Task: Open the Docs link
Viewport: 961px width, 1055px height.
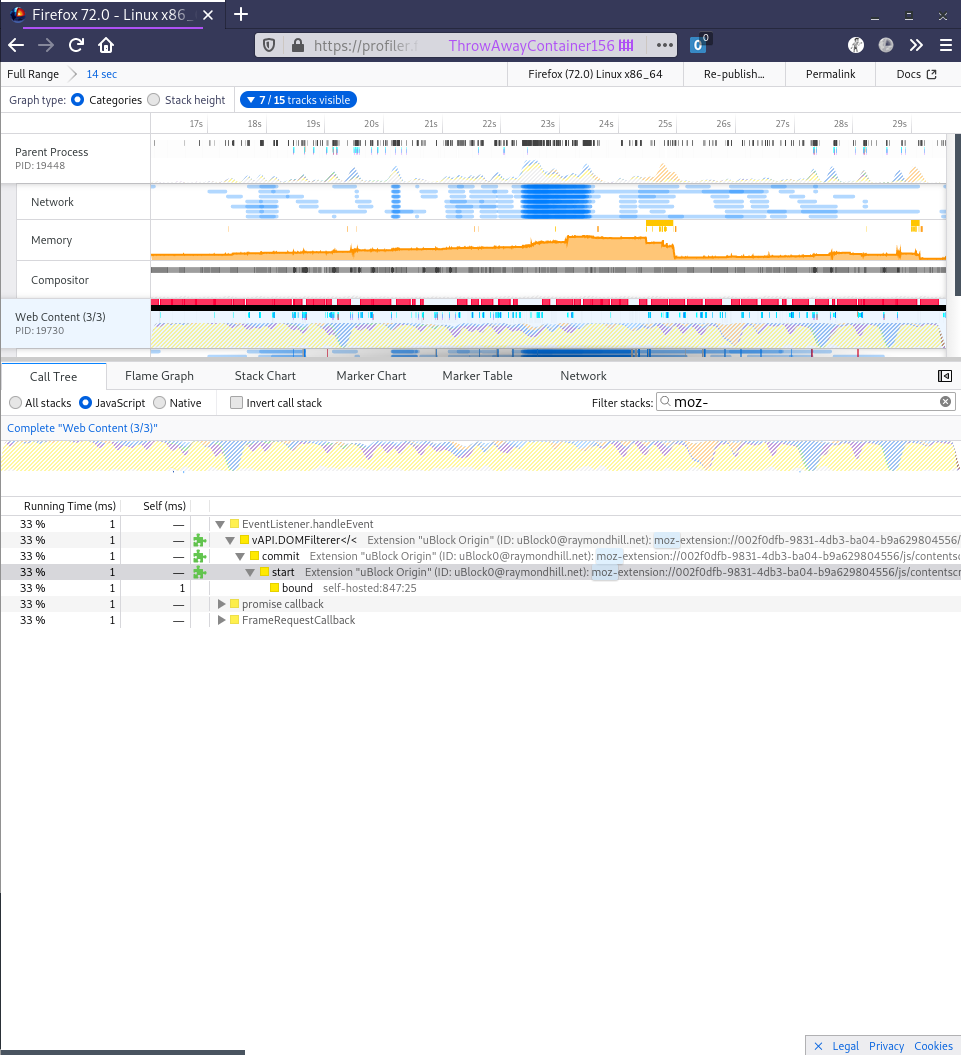Action: coord(917,74)
